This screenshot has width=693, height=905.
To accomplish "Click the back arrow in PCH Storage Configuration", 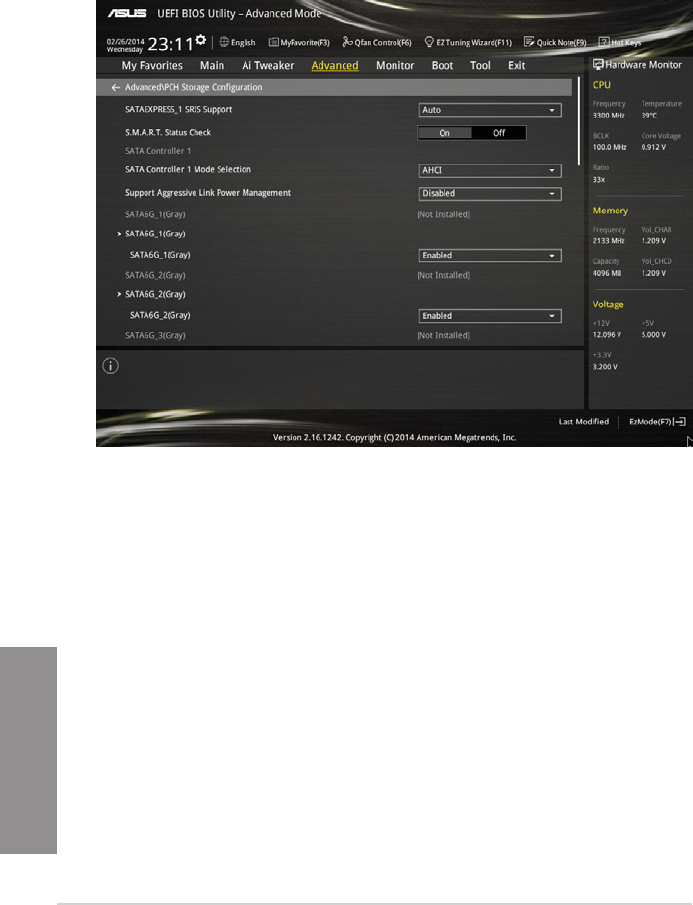I will [x=115, y=88].
